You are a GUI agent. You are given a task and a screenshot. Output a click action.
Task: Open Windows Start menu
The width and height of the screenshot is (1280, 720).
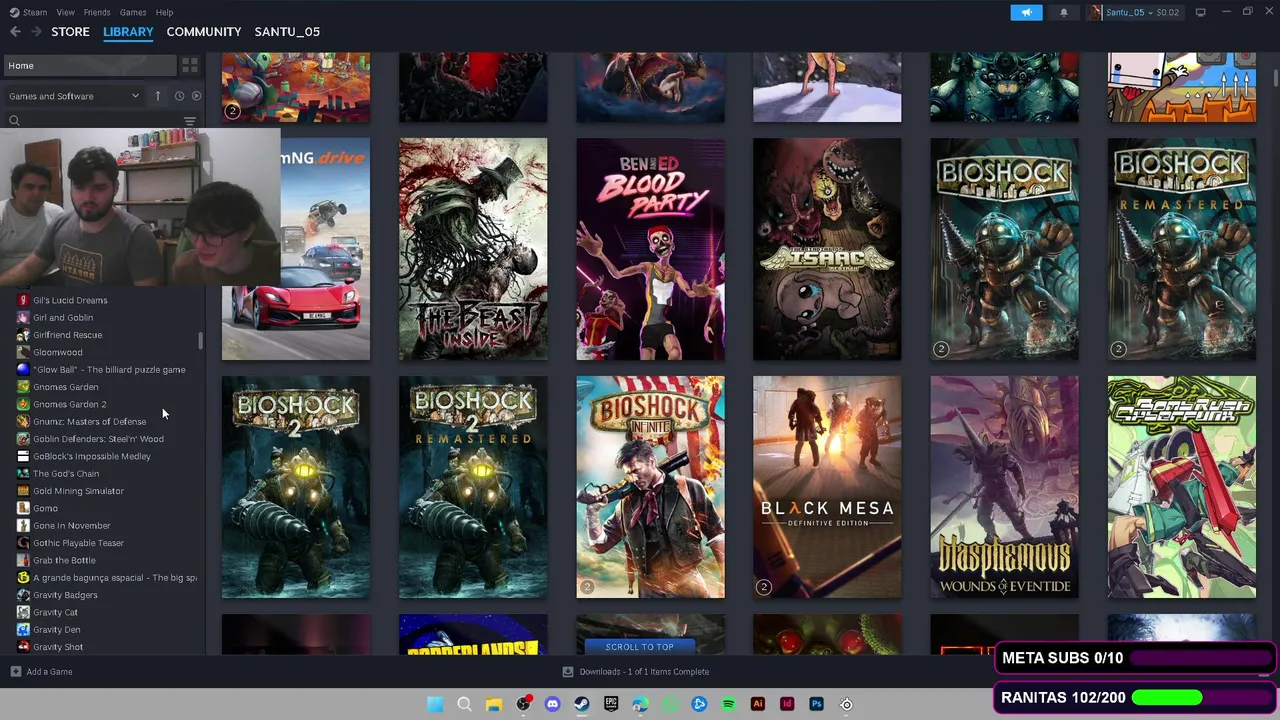(x=435, y=704)
